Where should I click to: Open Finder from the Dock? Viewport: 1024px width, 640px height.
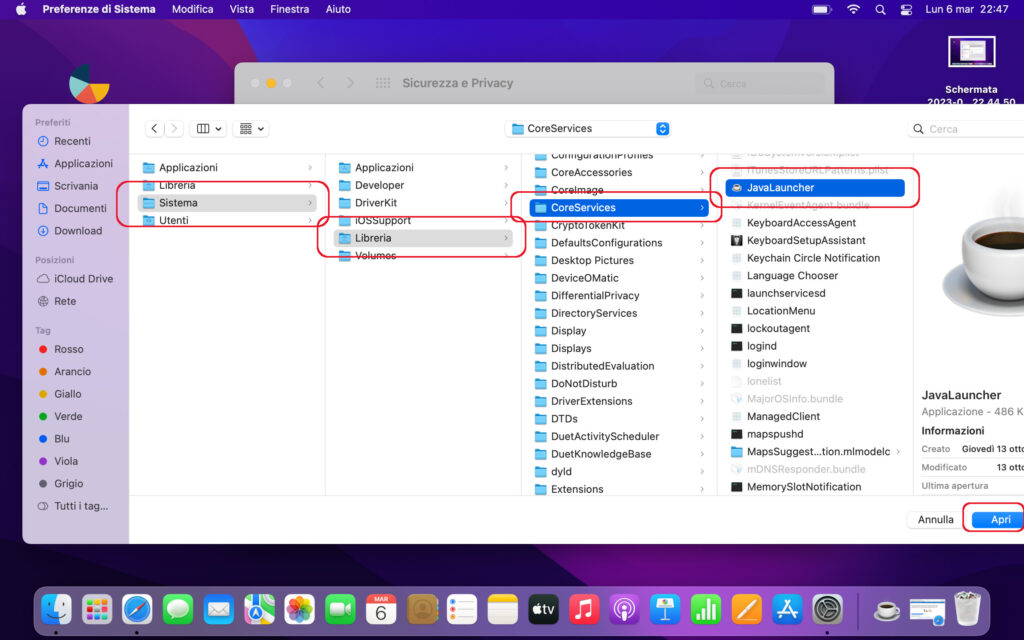tap(56, 610)
